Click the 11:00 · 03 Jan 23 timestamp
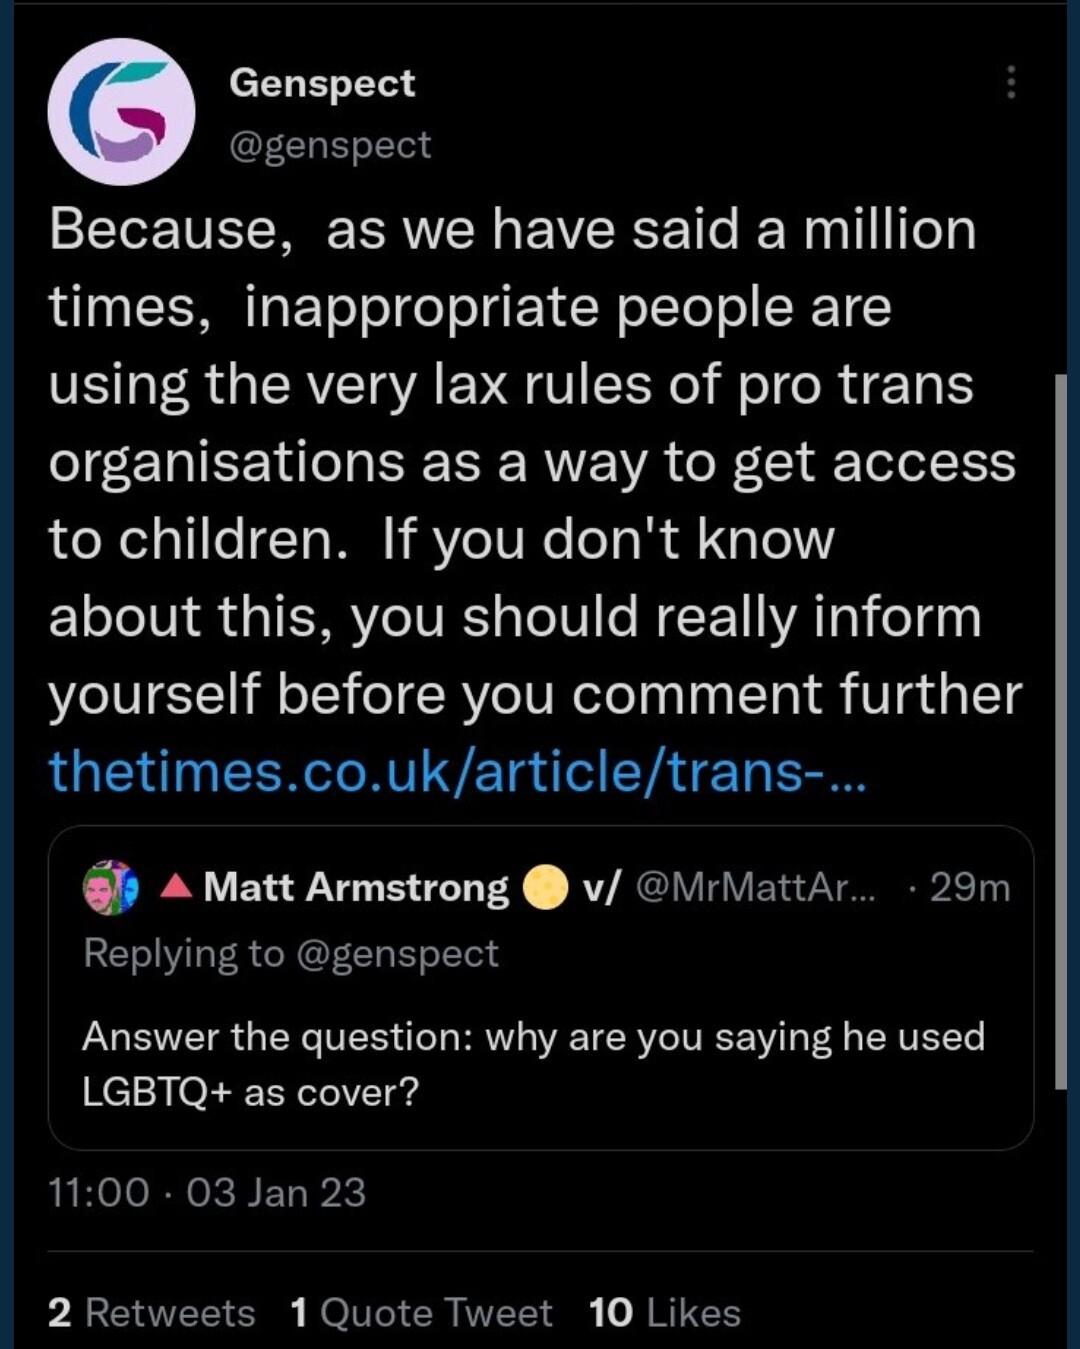The height and width of the screenshot is (1349, 1080). 207,1192
